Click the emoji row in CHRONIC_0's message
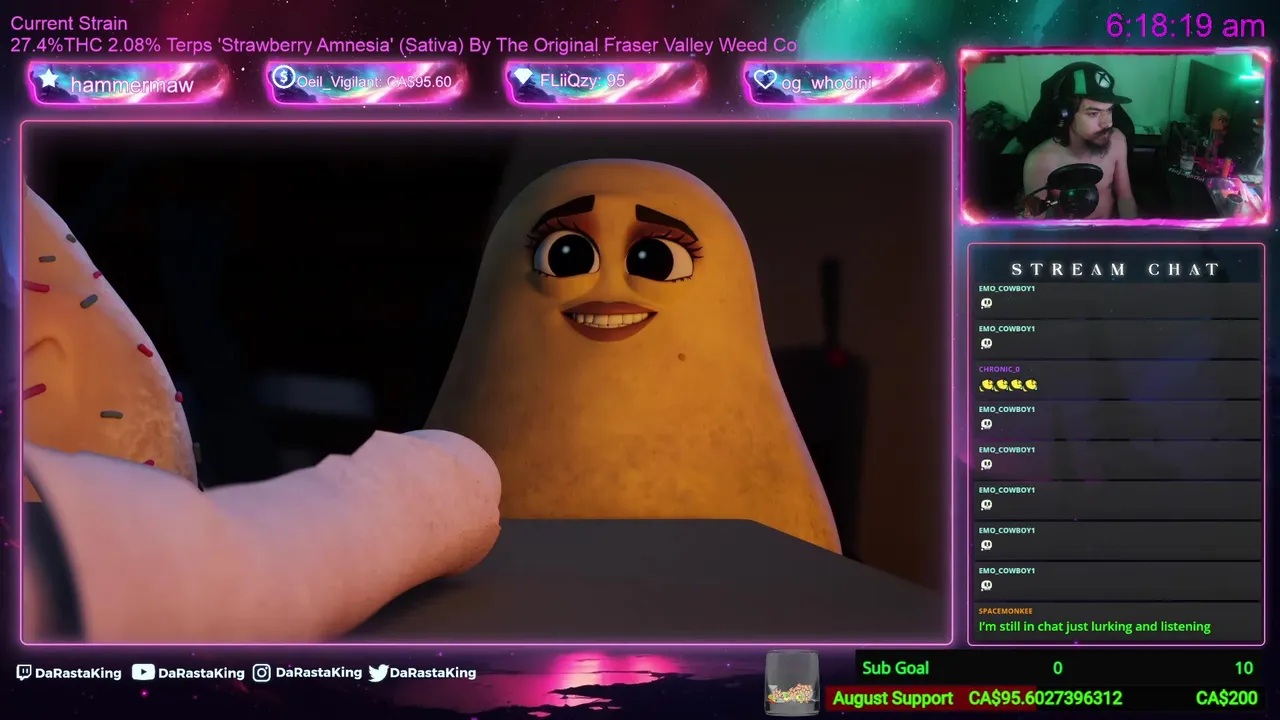 [x=1008, y=385]
